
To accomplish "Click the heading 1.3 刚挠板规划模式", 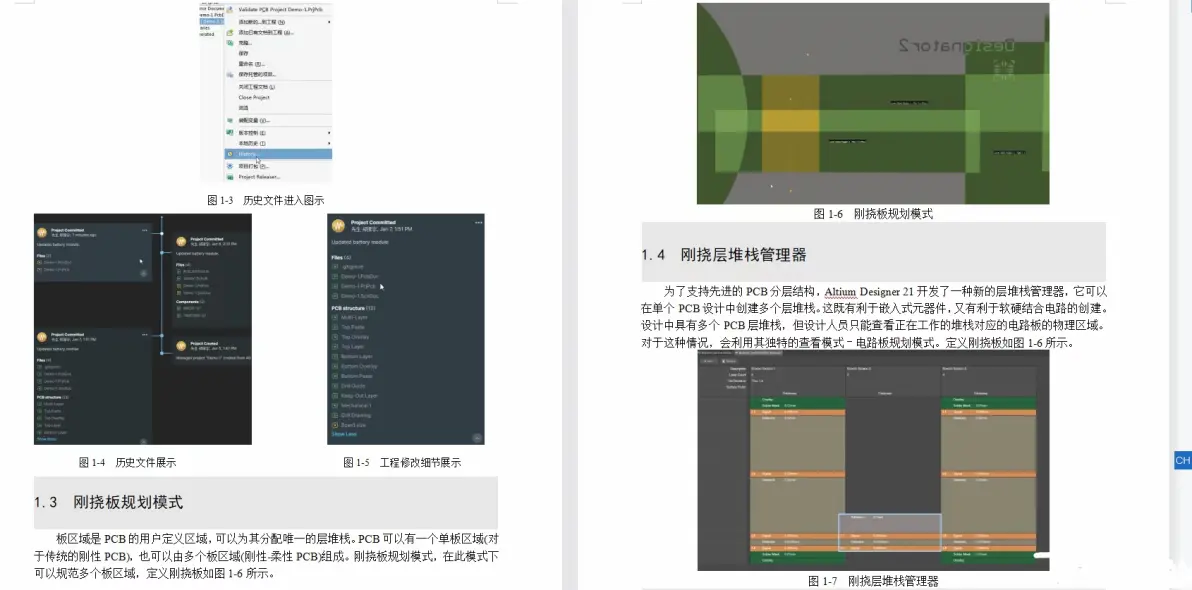I will tap(109, 503).
